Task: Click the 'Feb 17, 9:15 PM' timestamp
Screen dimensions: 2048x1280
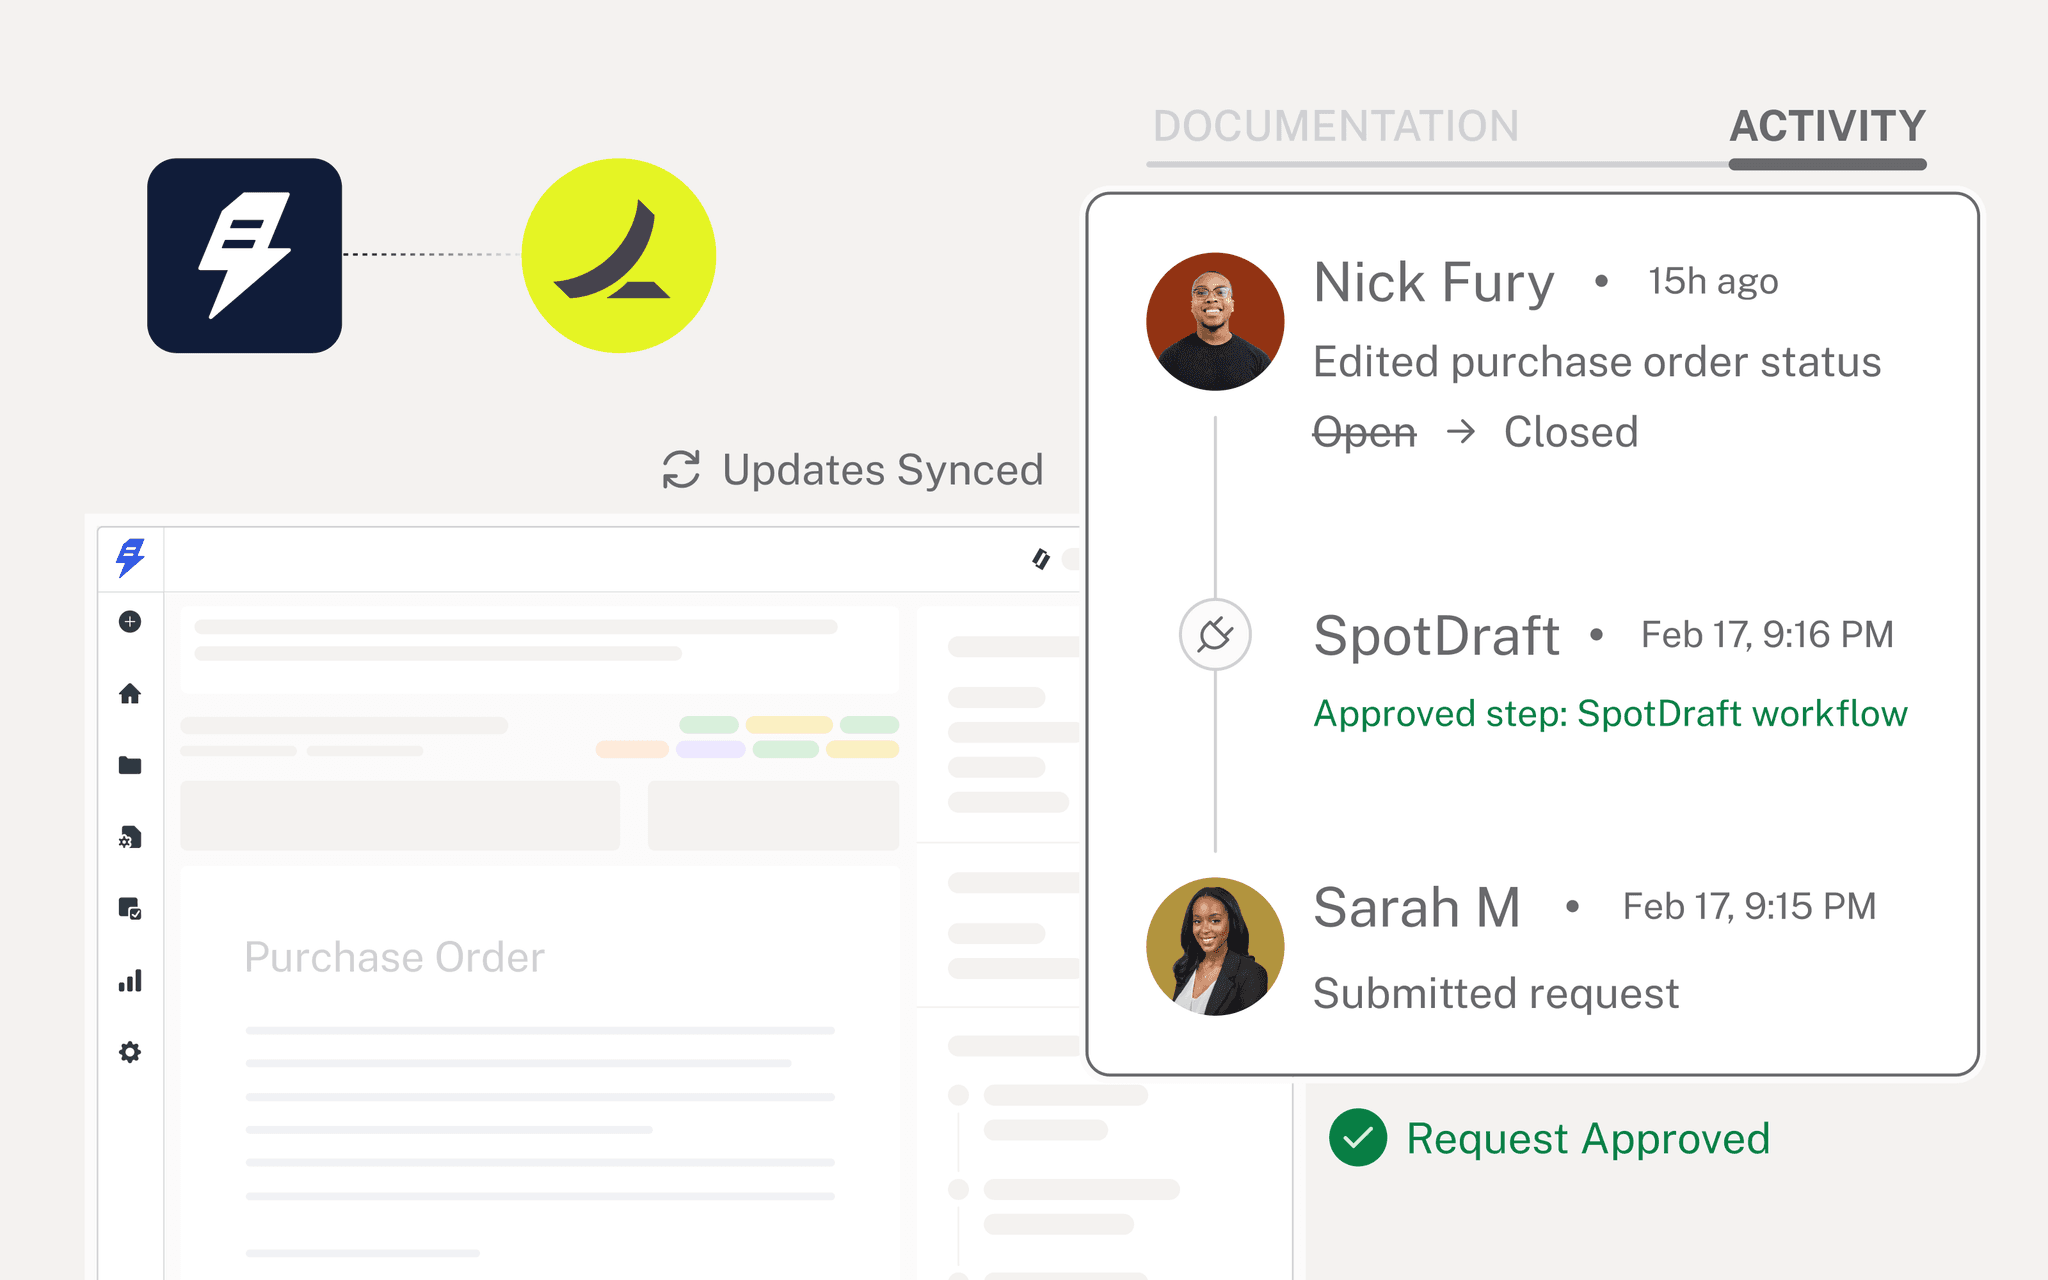Action: (x=1749, y=907)
